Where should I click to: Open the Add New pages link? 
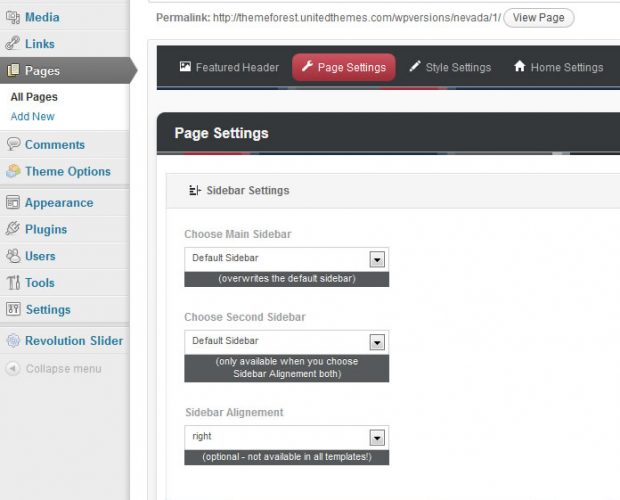point(33,117)
